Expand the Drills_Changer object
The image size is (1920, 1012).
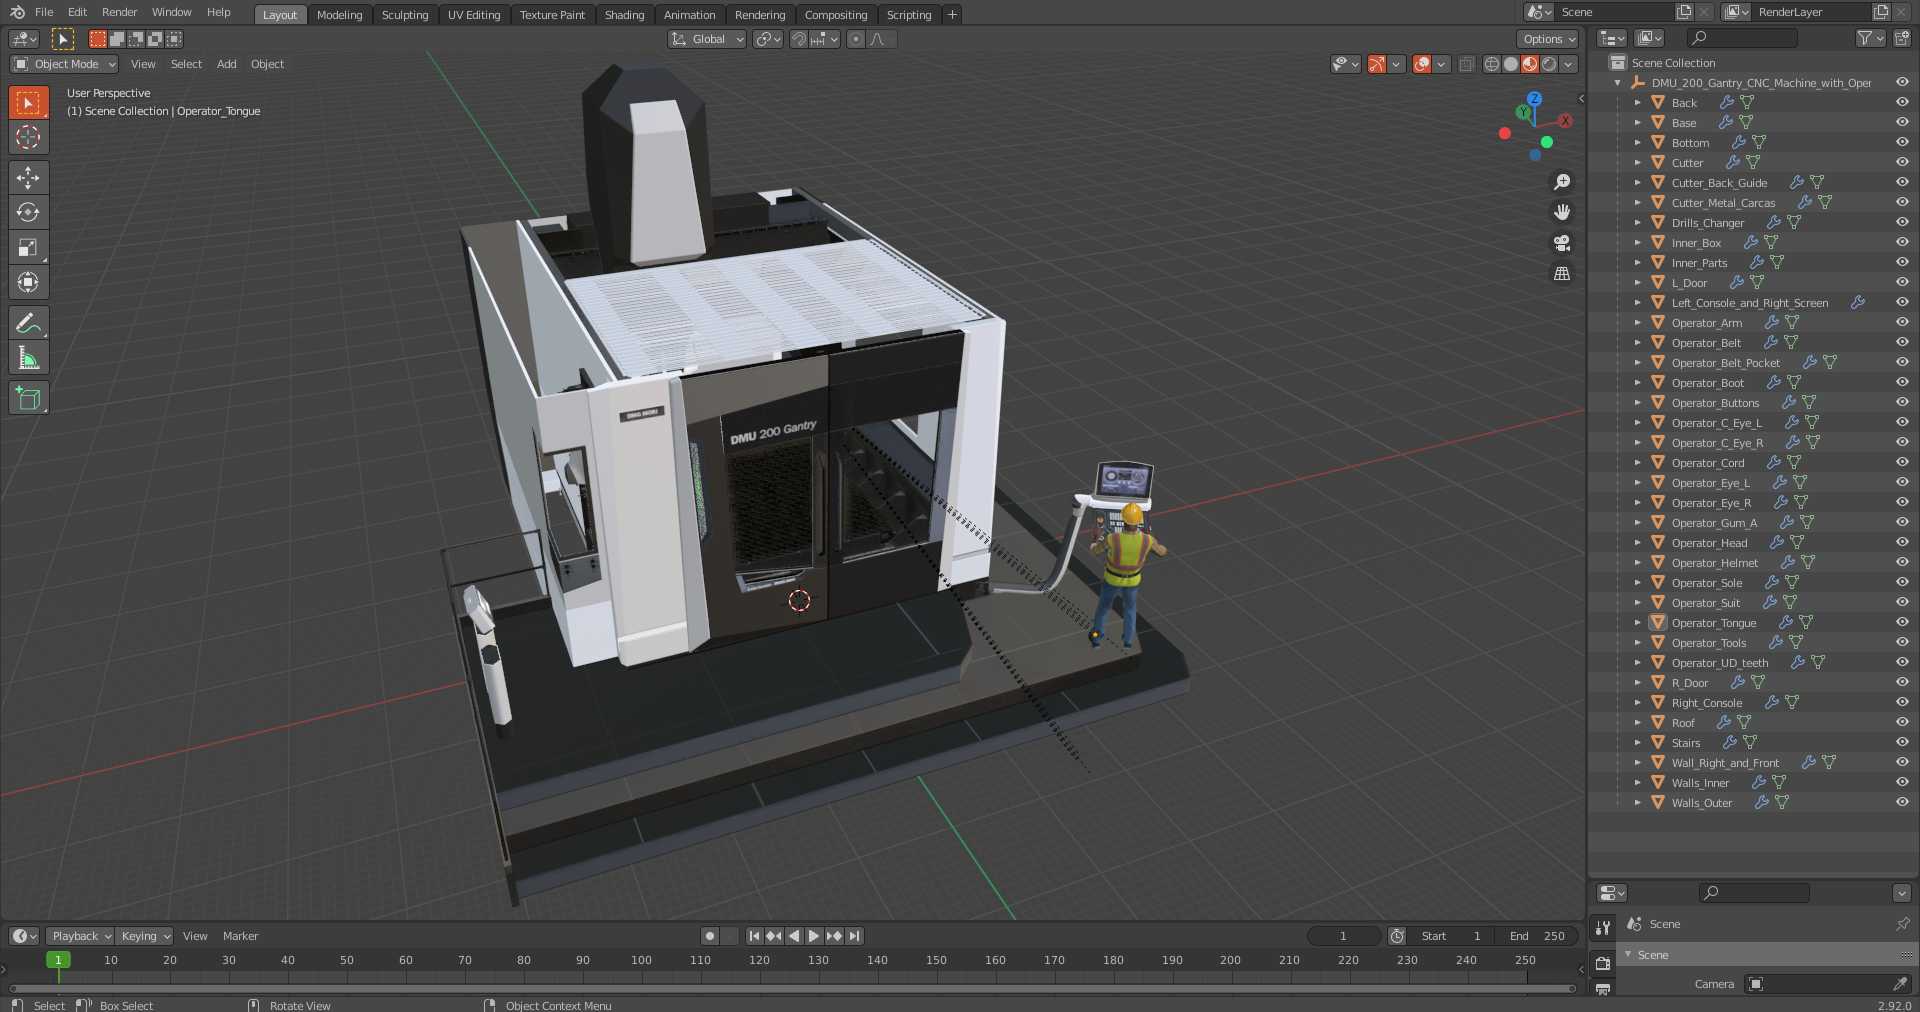pos(1637,222)
